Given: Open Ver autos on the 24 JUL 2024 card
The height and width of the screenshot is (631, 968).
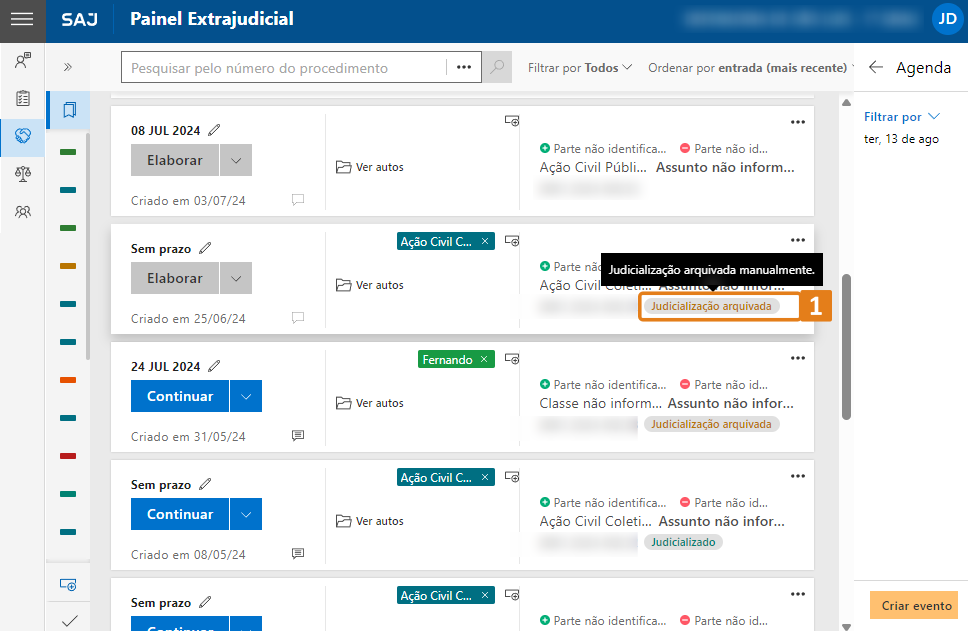Looking at the screenshot, I should 370,403.
